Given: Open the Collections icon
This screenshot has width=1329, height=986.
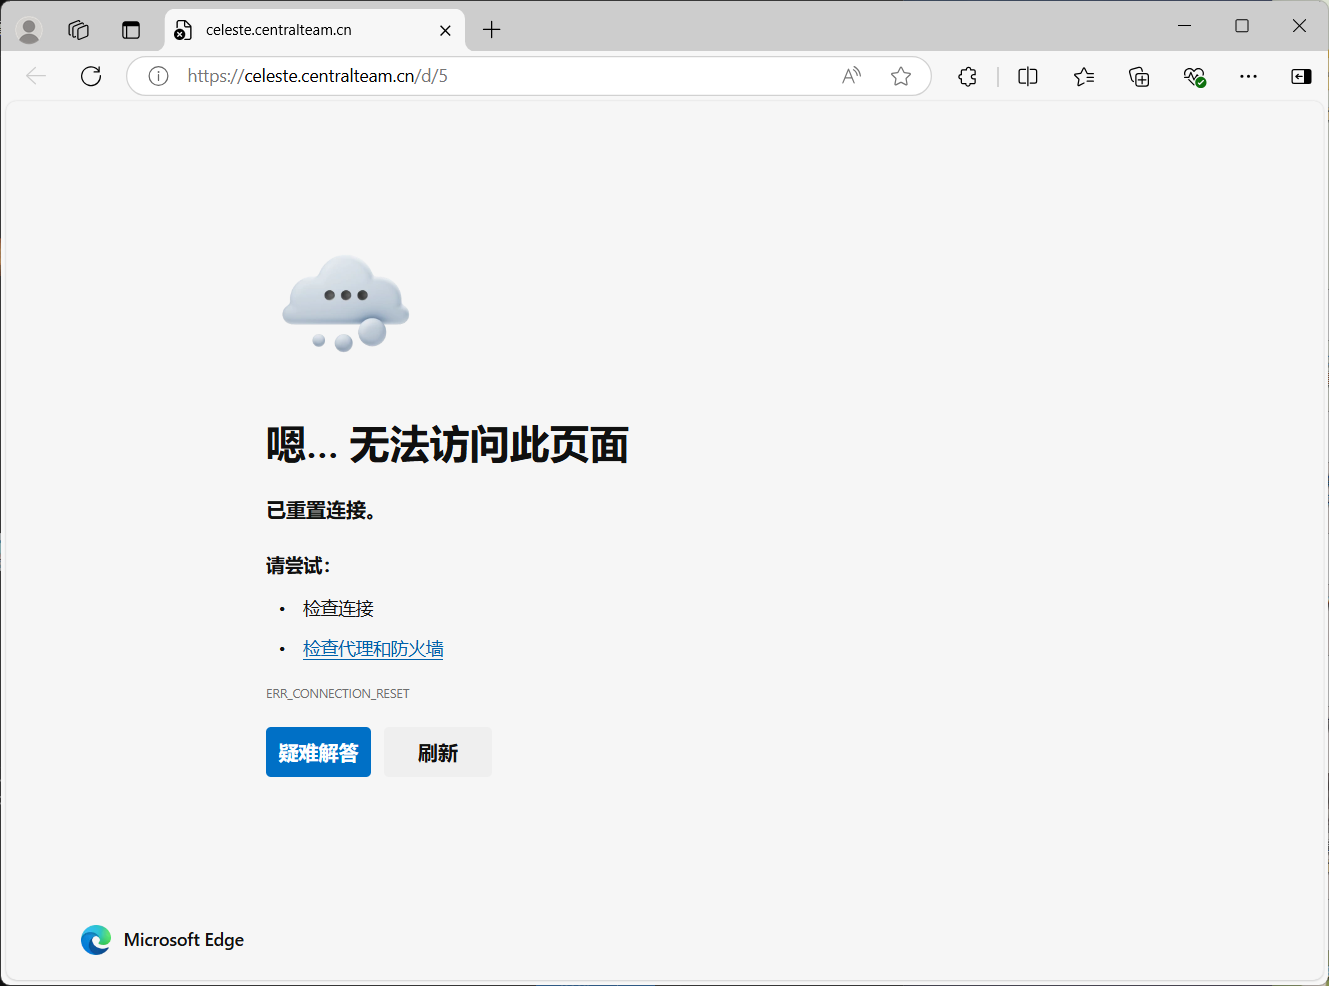Looking at the screenshot, I should pos(1139,76).
